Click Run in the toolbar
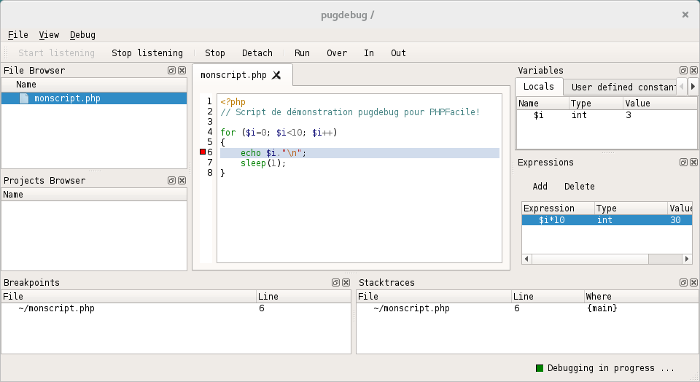700x382 pixels. [x=302, y=53]
